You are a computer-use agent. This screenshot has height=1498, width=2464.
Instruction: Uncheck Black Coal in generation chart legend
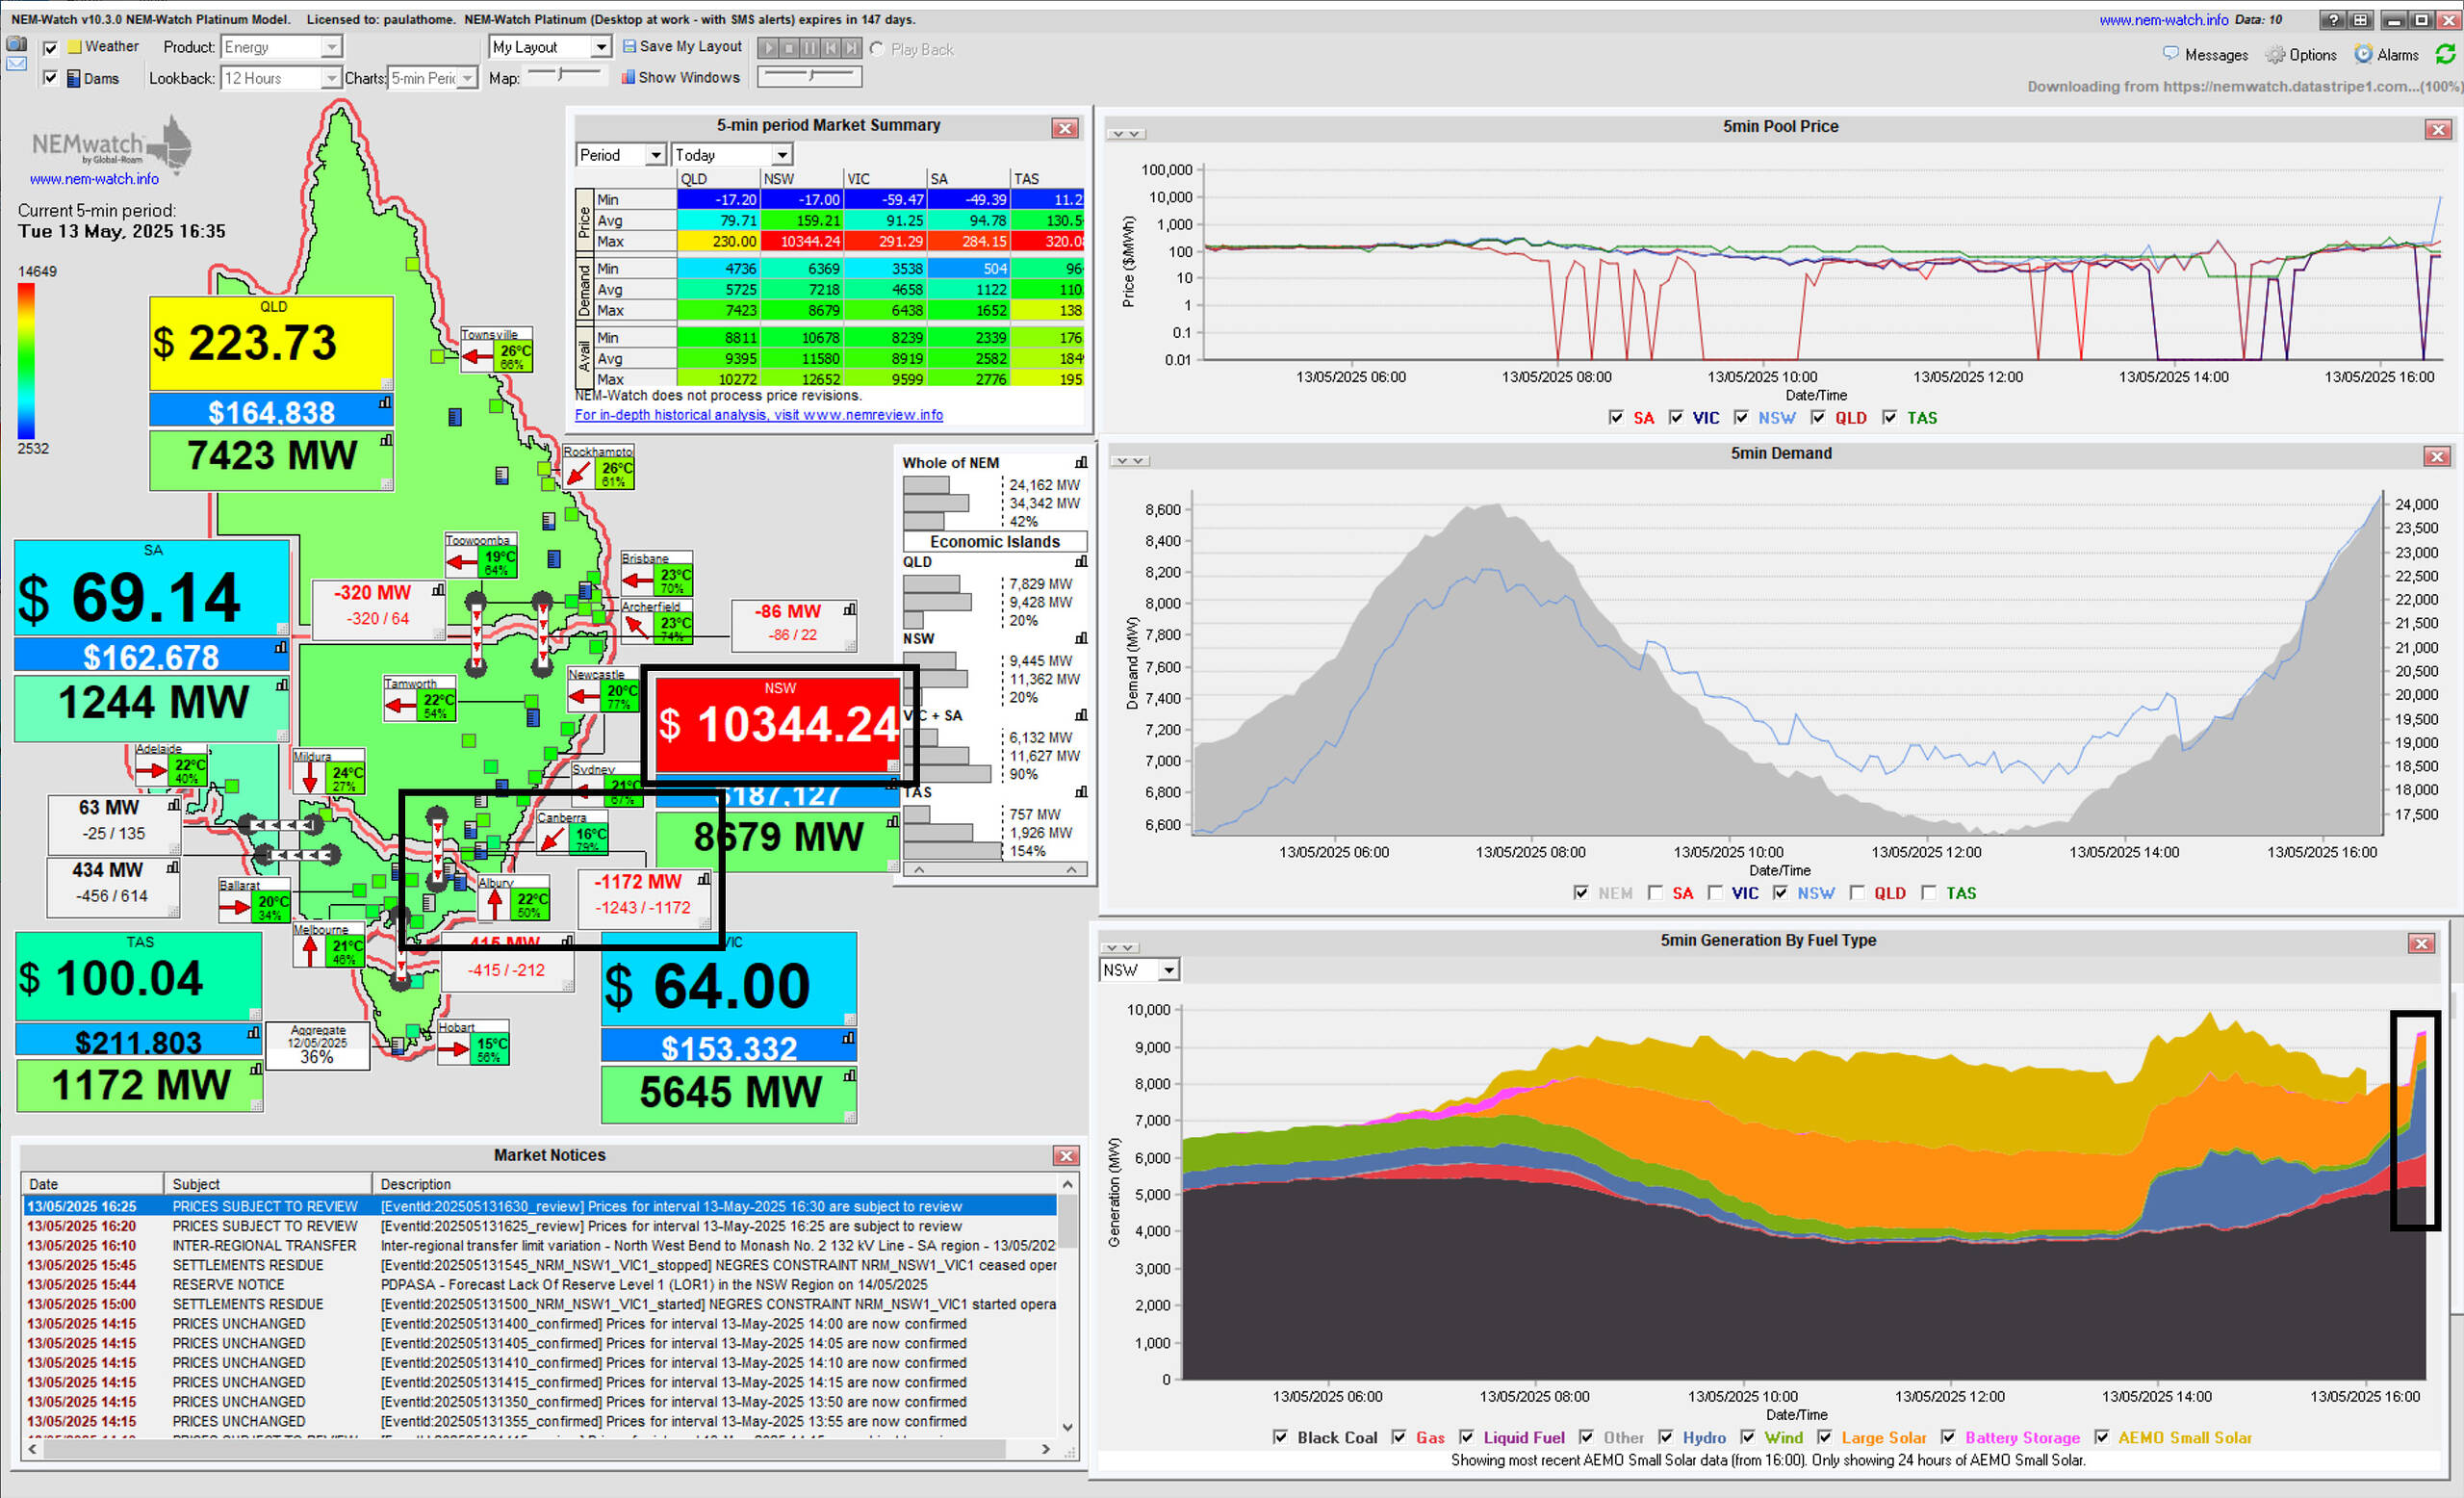(x=1280, y=1437)
